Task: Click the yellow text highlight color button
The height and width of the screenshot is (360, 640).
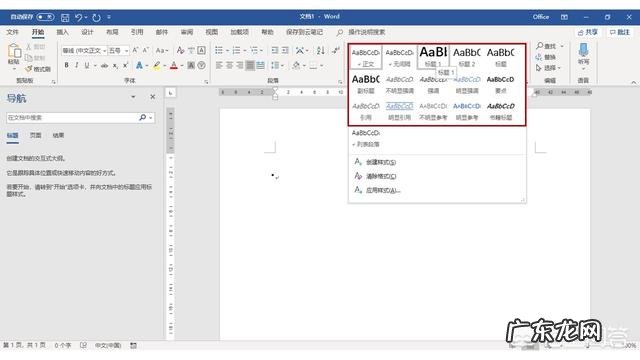Action: [156, 65]
